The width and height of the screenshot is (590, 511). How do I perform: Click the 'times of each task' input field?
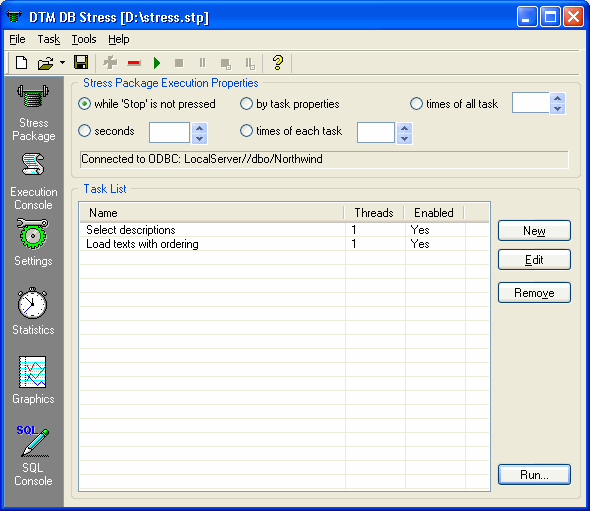tap(376, 132)
